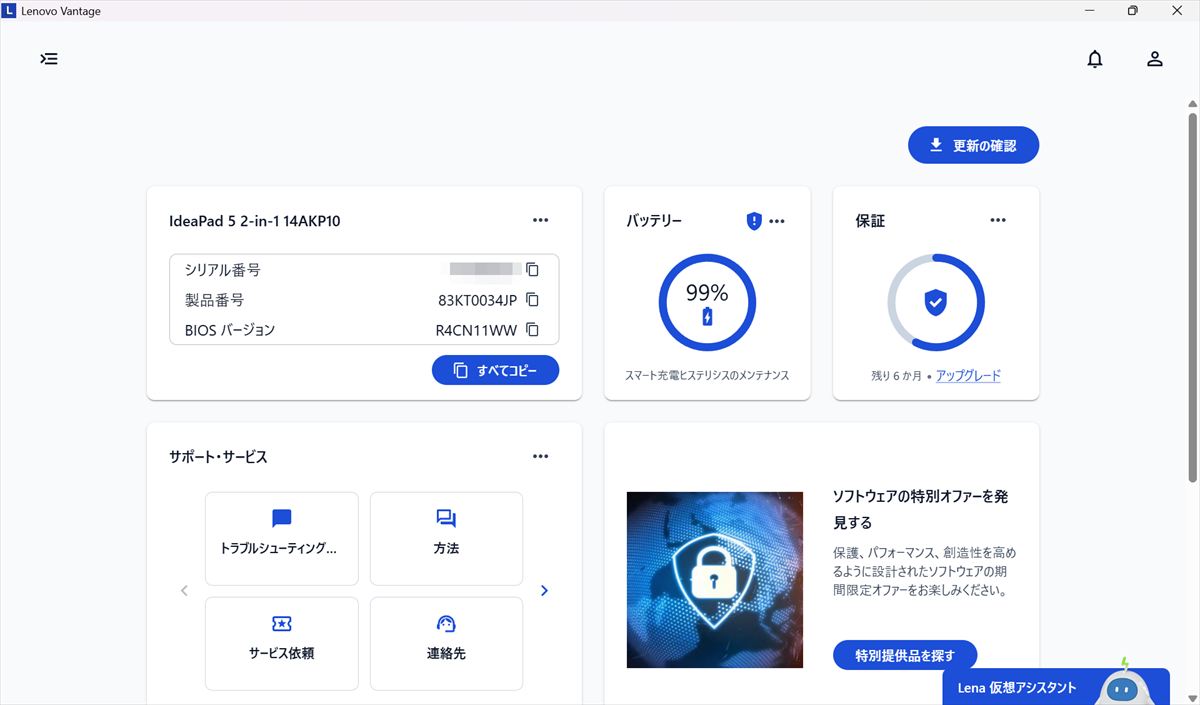
Task: Open IdeaPad device card more options
Action: pyautogui.click(x=540, y=221)
